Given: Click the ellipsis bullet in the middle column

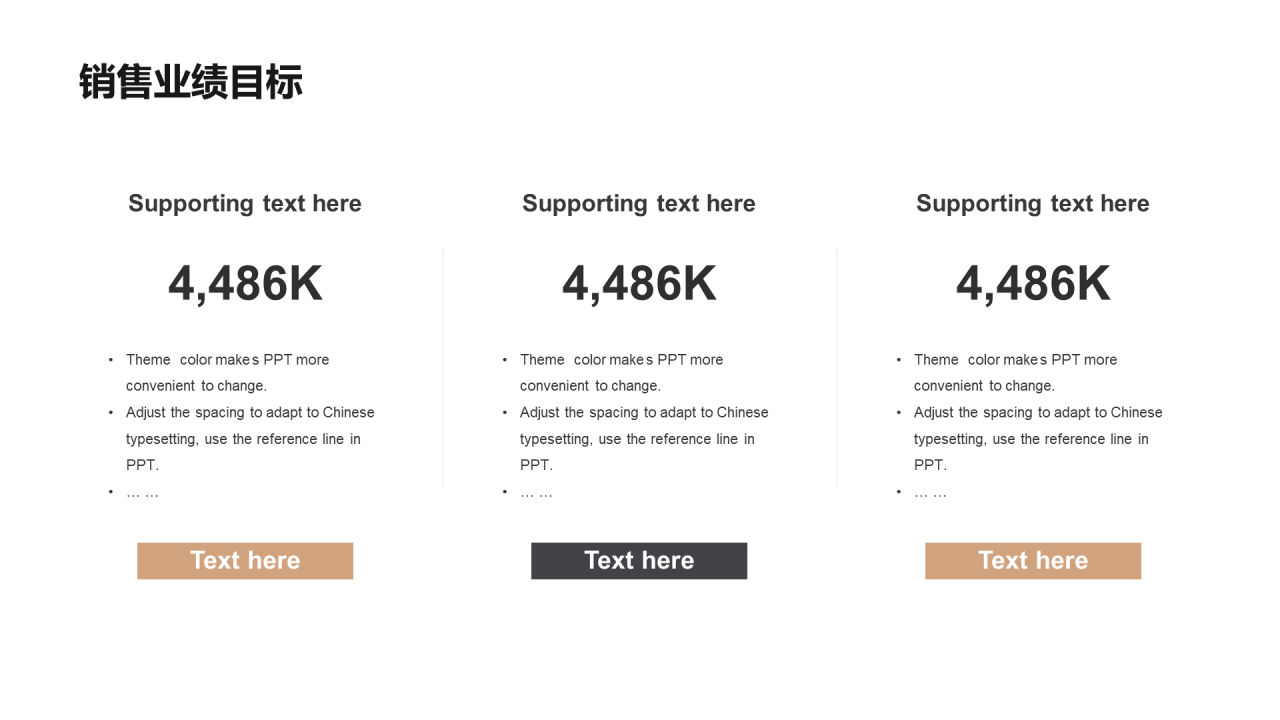Looking at the screenshot, I should click(x=536, y=493).
